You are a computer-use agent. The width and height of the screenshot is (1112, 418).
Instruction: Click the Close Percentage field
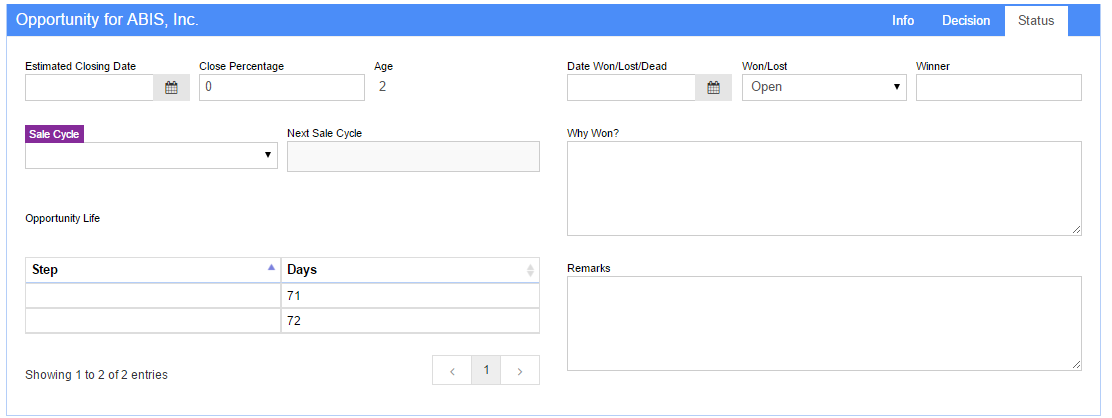(282, 88)
